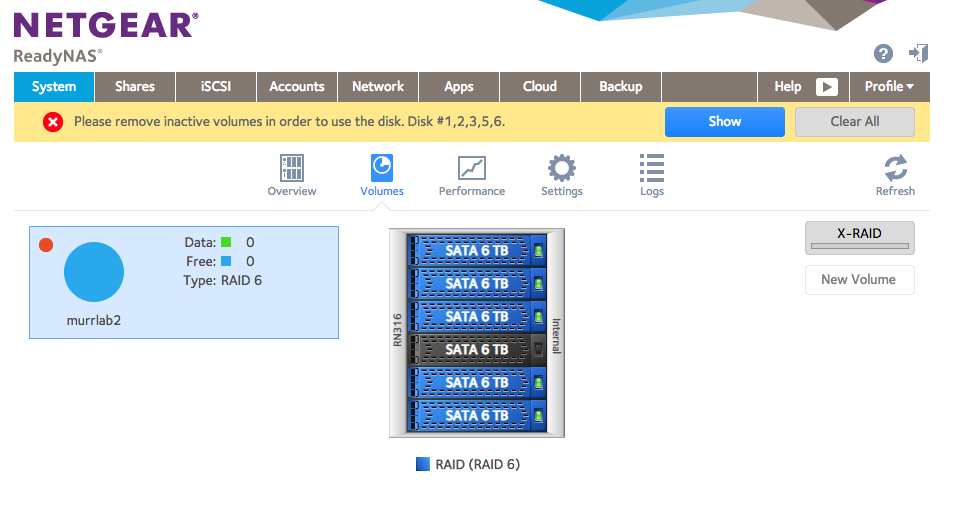Select the Volumes pie chart icon
This screenshot has height=510, width=958.
(x=382, y=166)
